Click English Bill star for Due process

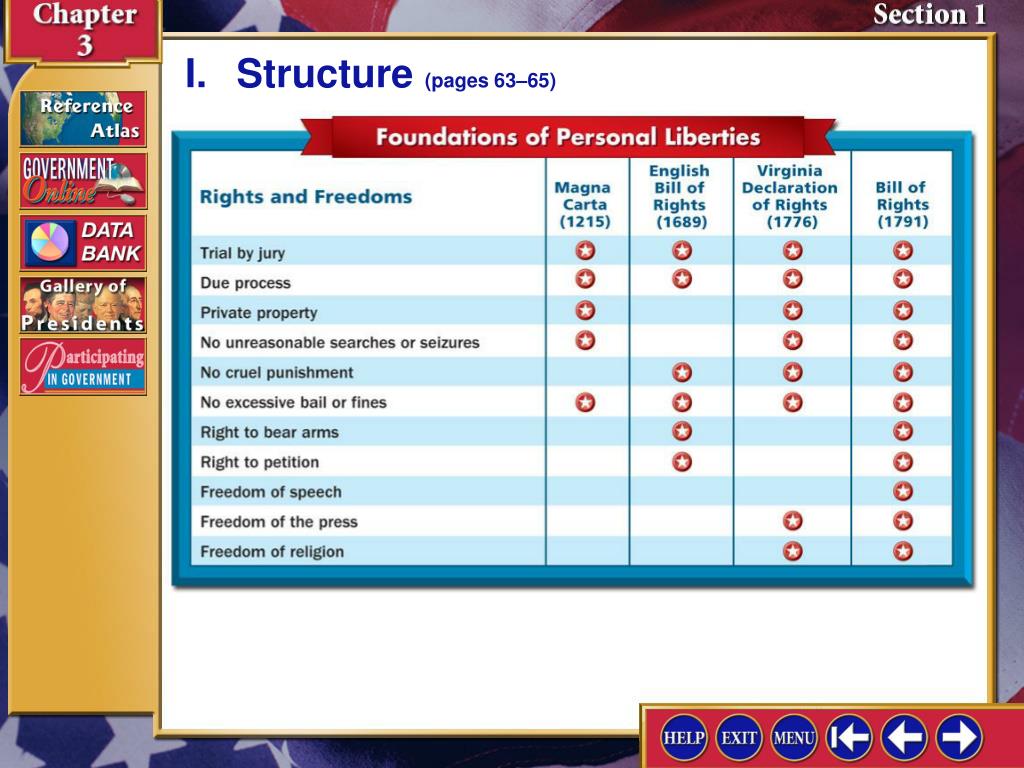pyautogui.click(x=682, y=279)
